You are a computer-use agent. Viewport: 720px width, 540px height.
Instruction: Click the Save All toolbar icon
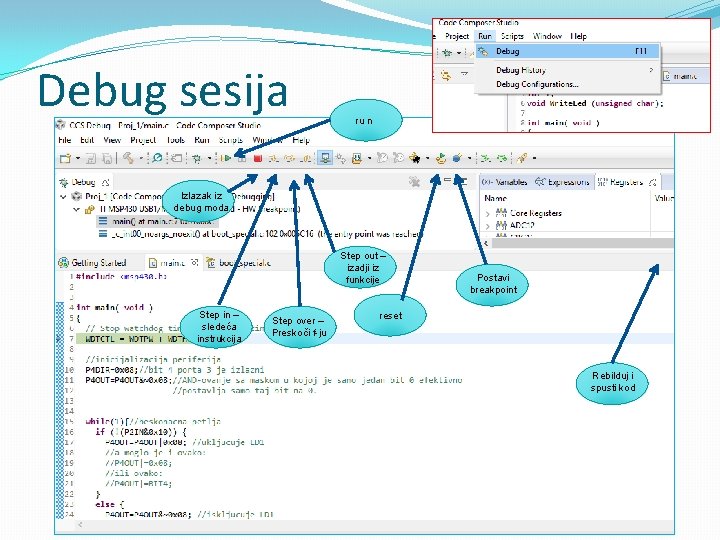click(107, 158)
